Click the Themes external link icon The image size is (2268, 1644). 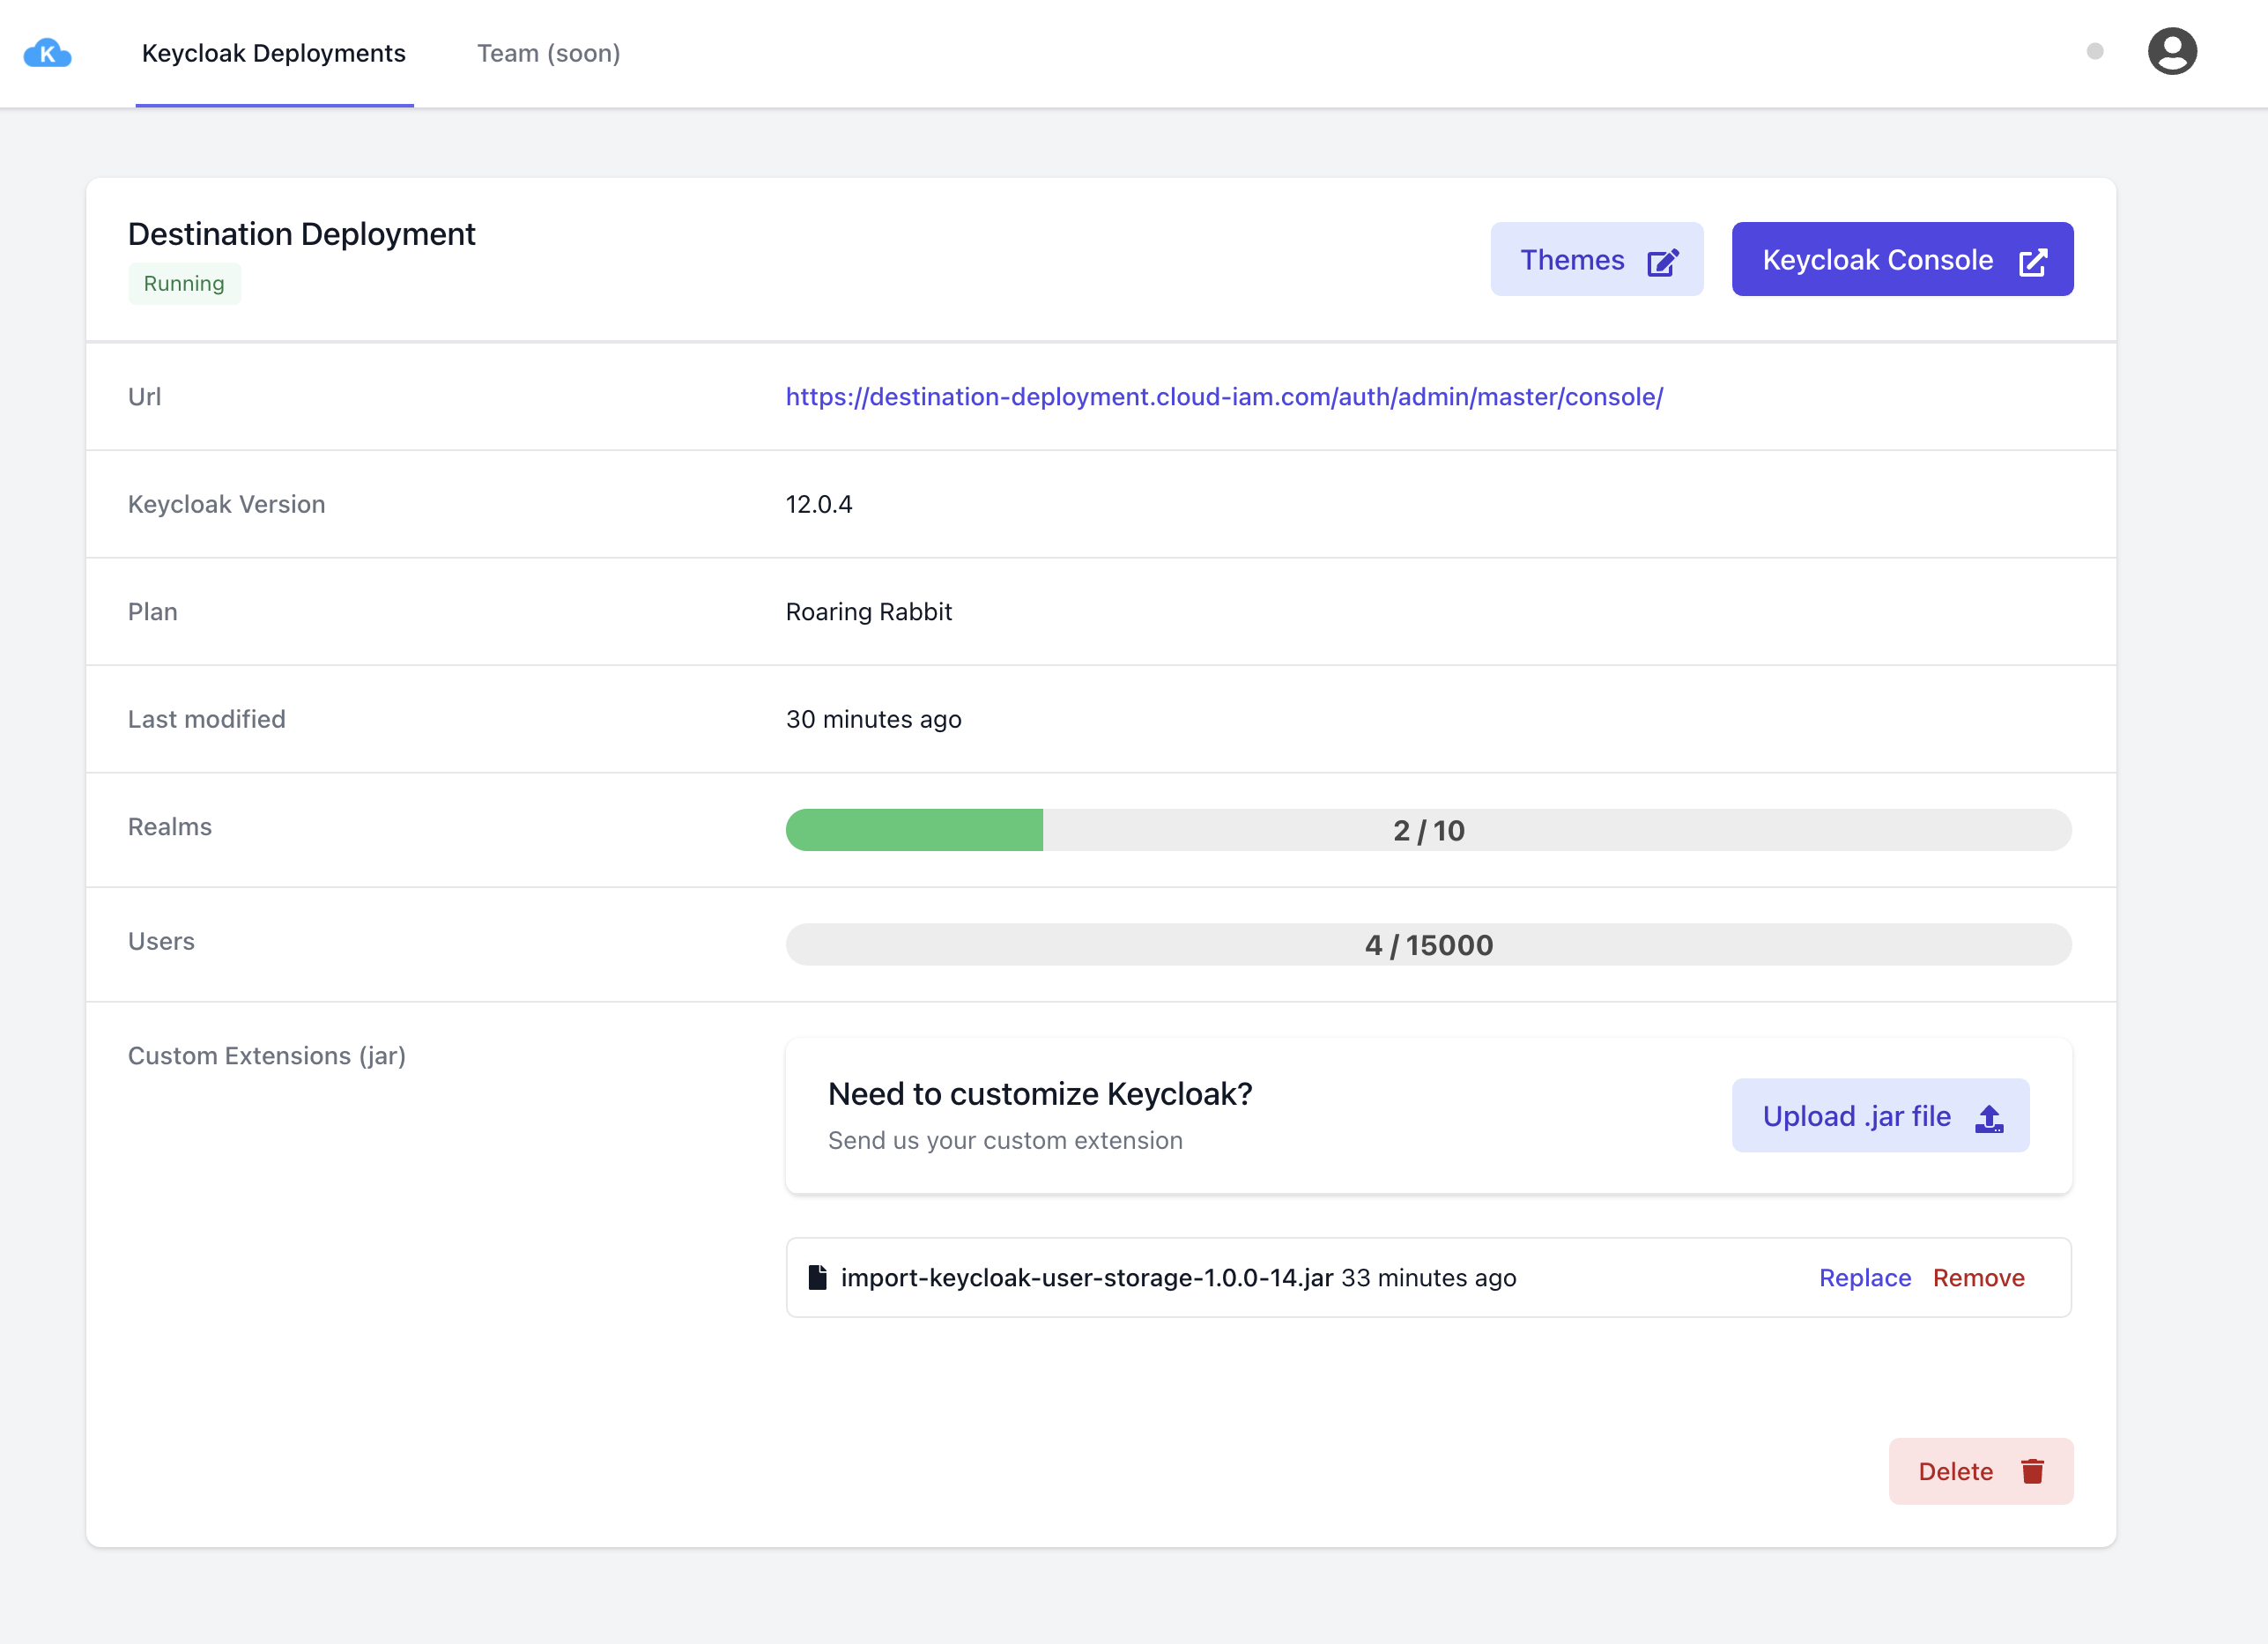(x=1663, y=261)
